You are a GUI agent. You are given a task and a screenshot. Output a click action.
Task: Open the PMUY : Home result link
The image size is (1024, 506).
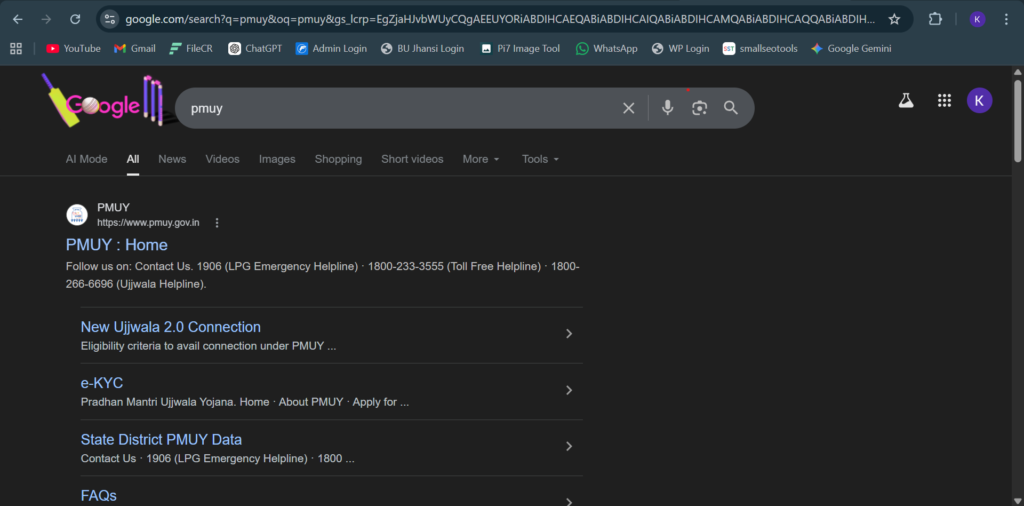click(x=117, y=245)
